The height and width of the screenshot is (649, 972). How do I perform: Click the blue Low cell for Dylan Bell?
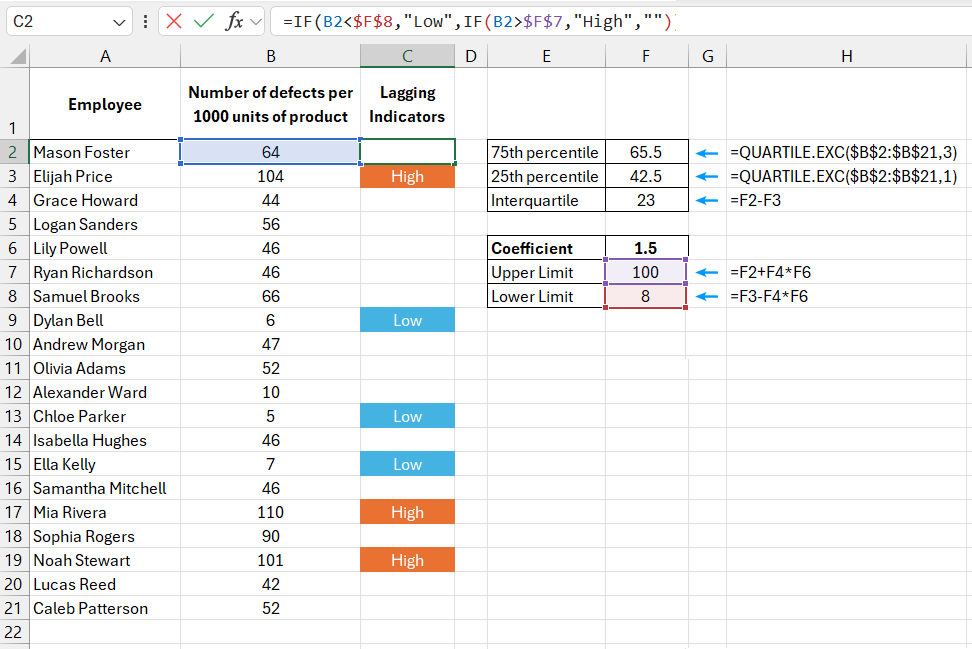tap(407, 320)
